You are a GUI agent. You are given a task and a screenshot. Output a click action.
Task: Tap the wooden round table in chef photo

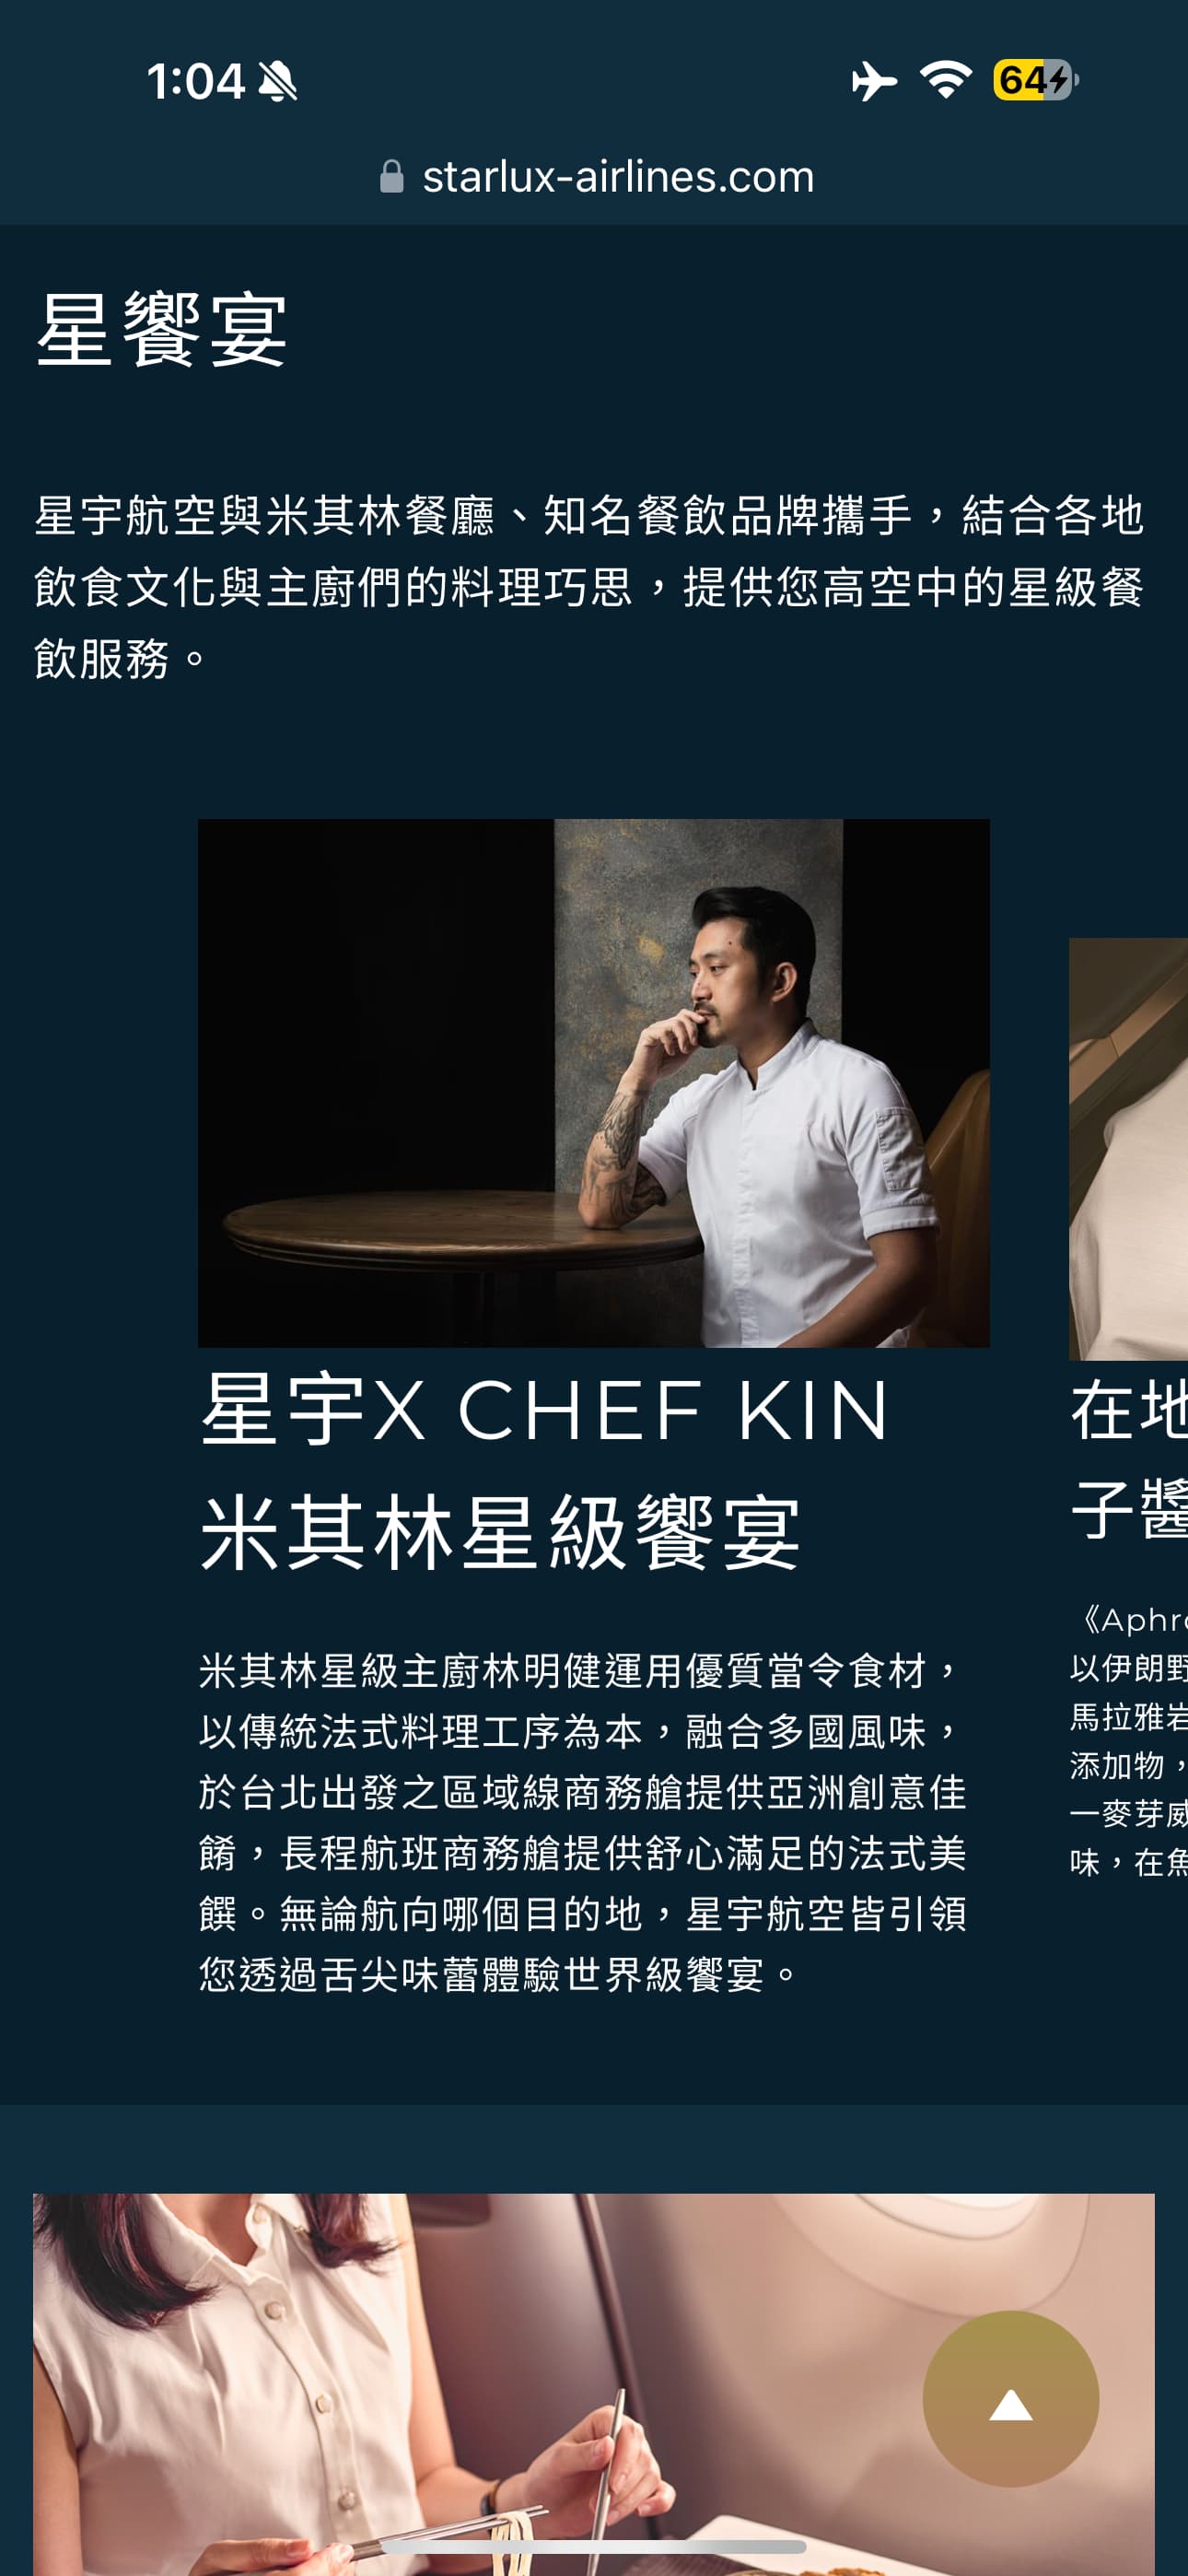click(x=460, y=1232)
